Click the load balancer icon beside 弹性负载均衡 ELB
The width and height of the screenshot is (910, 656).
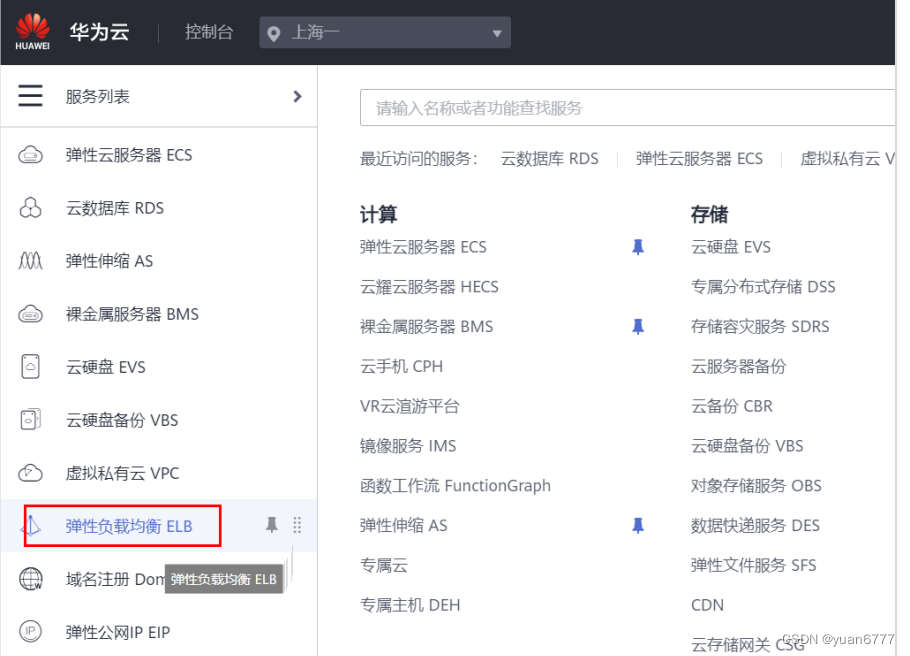pyautogui.click(x=31, y=526)
